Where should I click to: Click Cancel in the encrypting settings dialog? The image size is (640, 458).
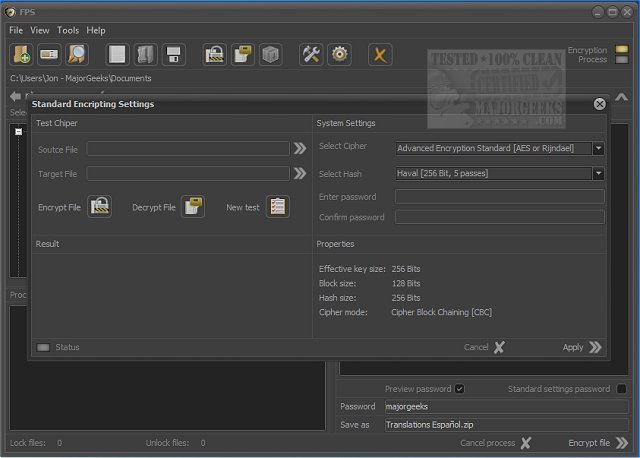coord(485,347)
